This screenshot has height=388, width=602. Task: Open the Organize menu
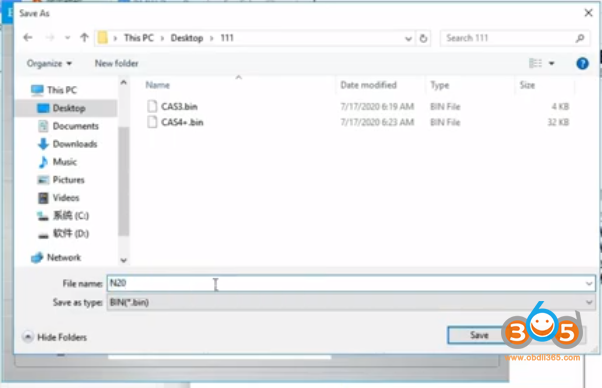pos(49,63)
